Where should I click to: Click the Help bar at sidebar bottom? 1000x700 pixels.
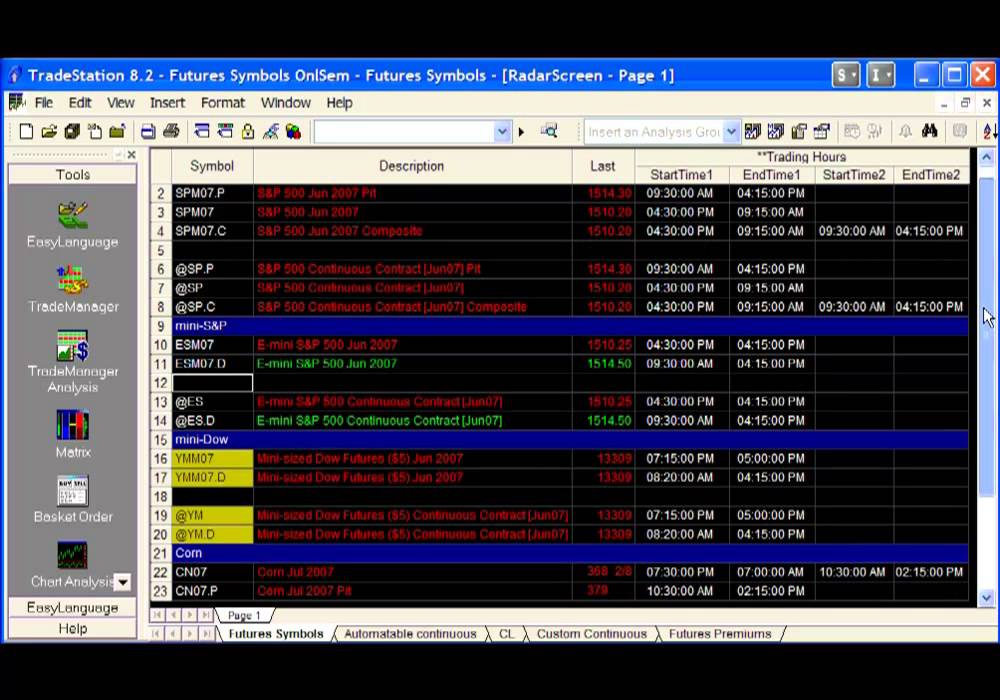73,629
